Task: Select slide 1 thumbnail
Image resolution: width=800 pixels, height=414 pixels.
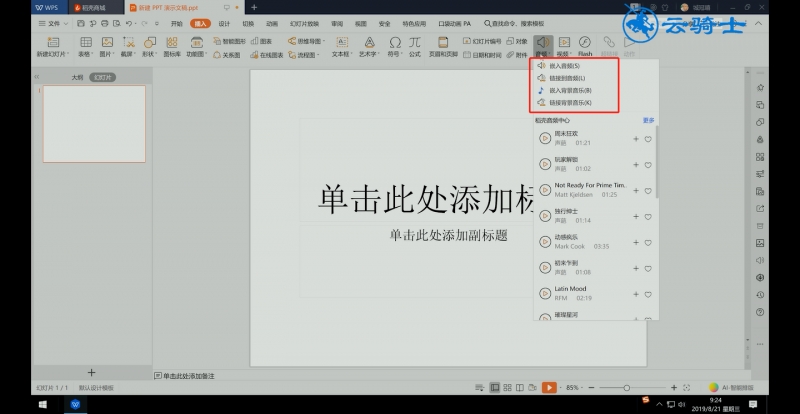Action: (x=94, y=124)
